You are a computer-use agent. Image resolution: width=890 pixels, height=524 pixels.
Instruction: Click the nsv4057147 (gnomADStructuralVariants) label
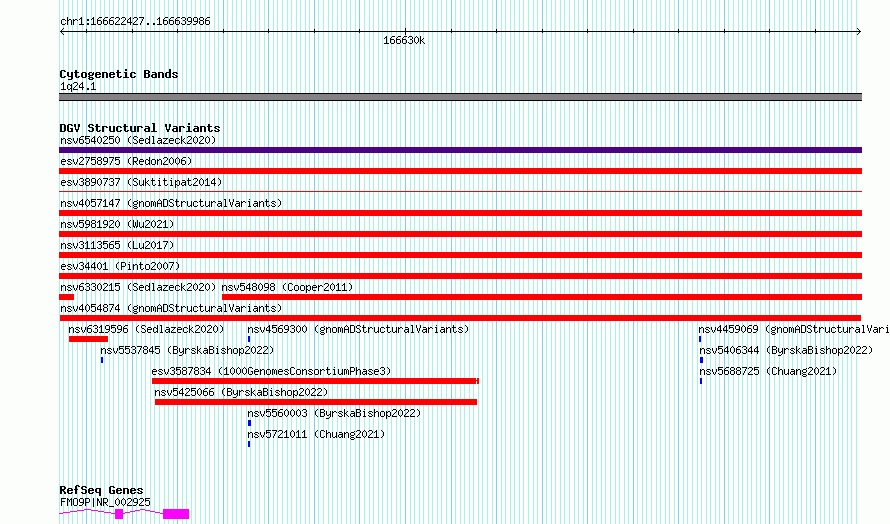pos(171,203)
